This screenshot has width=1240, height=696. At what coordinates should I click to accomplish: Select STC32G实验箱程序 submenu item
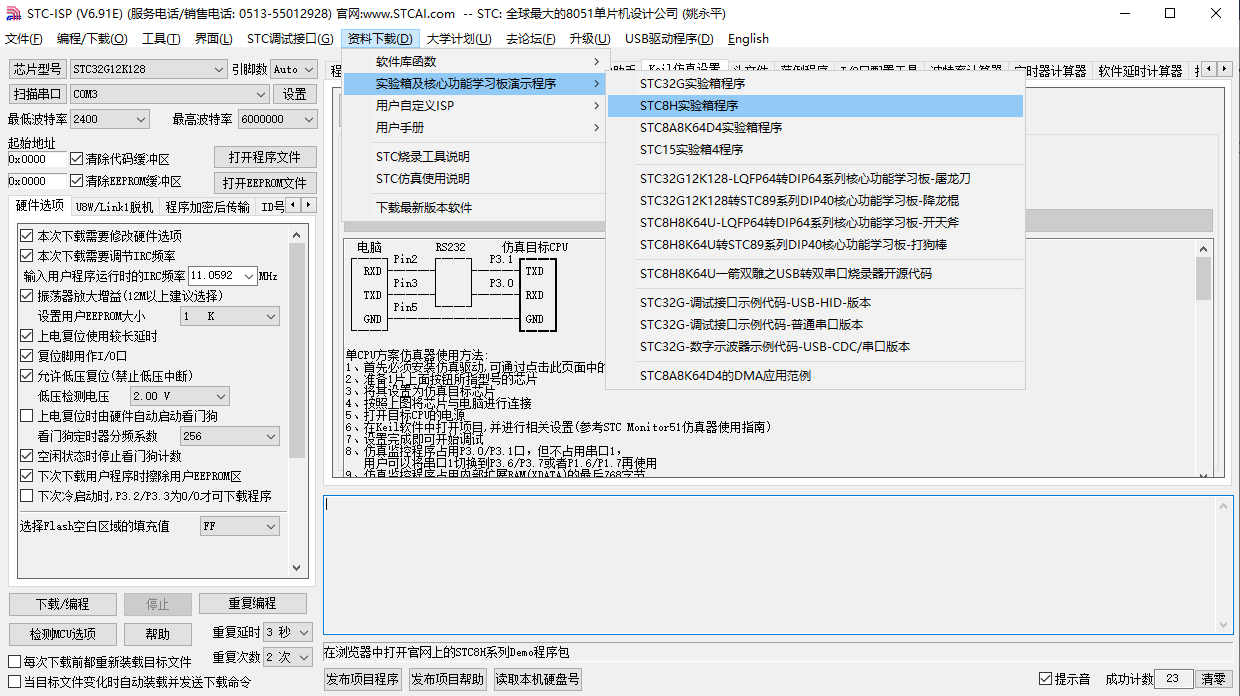pyautogui.click(x=815, y=84)
